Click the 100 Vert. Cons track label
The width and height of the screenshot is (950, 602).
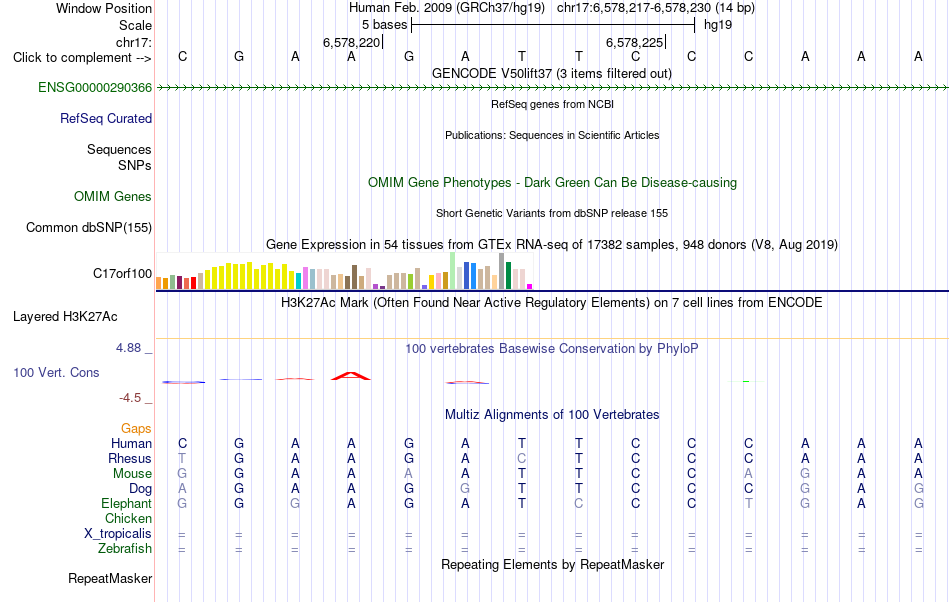click(56, 372)
